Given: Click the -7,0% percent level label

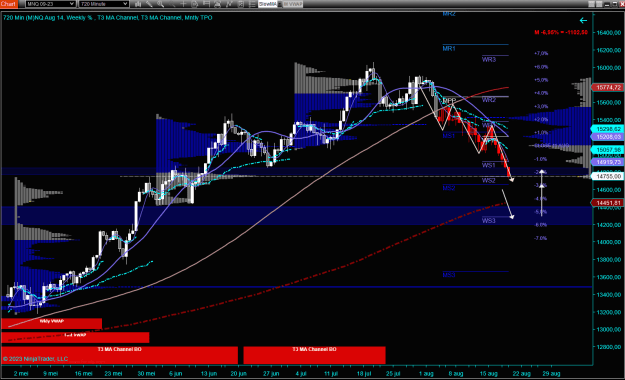Looking at the screenshot, I should tap(540, 238).
